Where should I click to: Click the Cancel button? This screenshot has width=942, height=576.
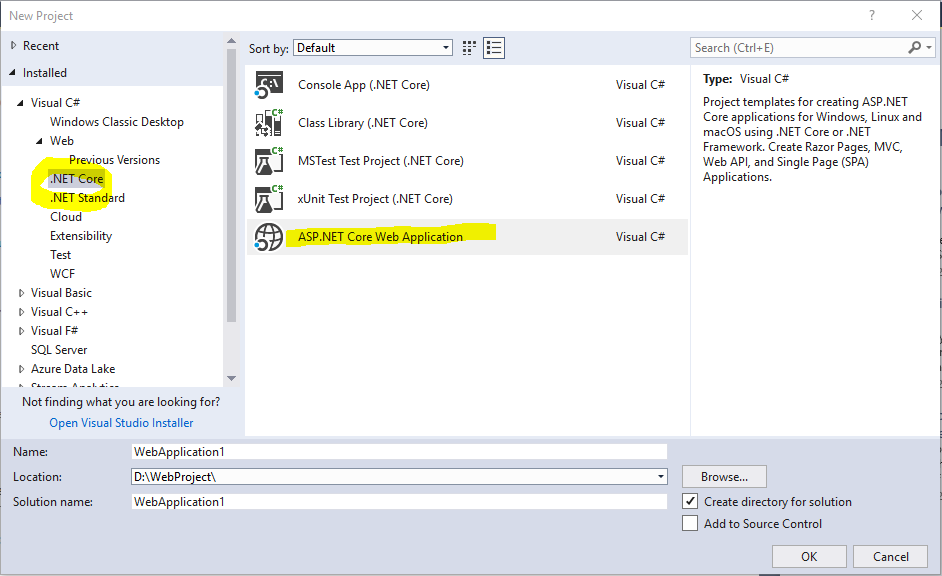pos(890,557)
